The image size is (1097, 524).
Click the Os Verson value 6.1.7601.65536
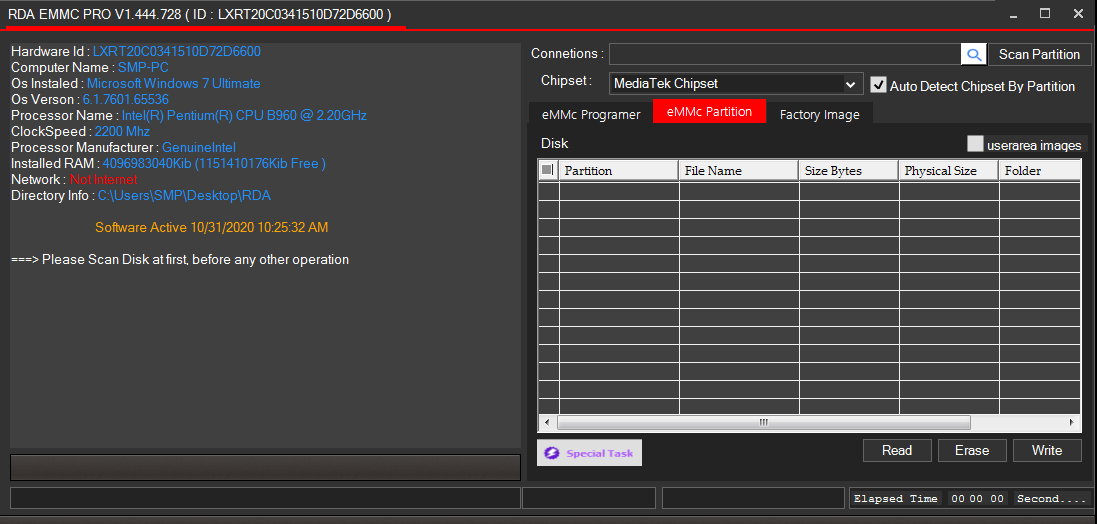click(125, 99)
